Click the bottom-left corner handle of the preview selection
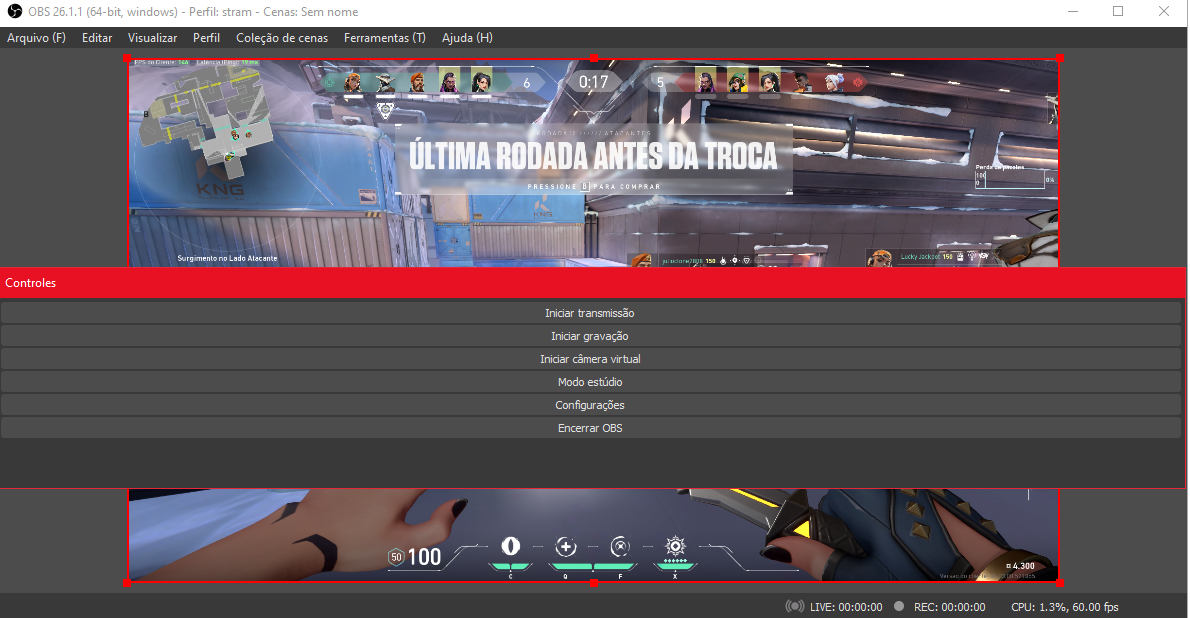Screen dimensions: 1190x618 point(128,583)
